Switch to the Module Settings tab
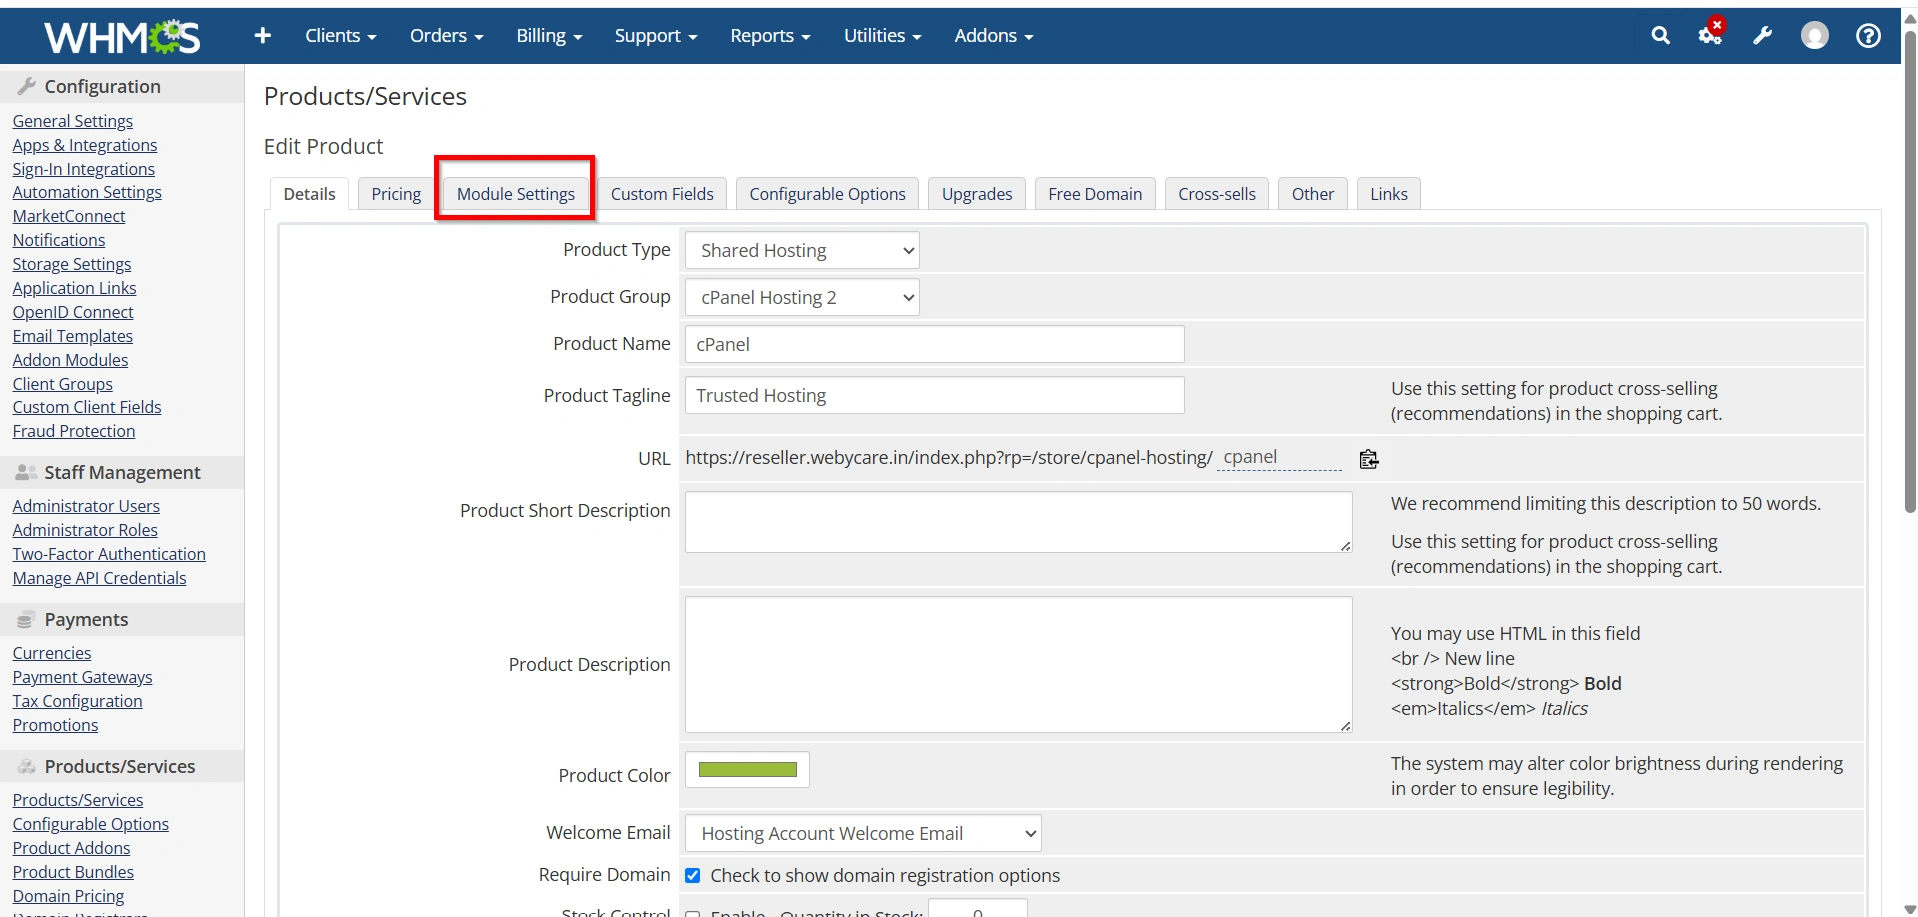This screenshot has height=917, width=1918. (x=516, y=194)
